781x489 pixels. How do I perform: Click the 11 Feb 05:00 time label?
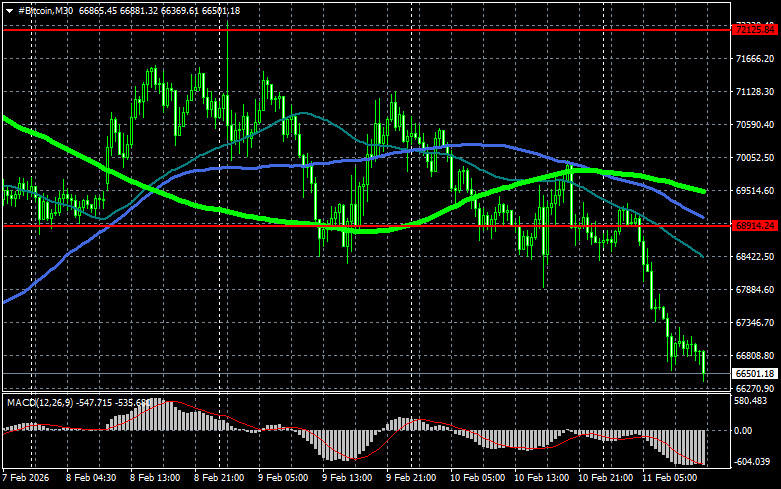click(x=669, y=478)
